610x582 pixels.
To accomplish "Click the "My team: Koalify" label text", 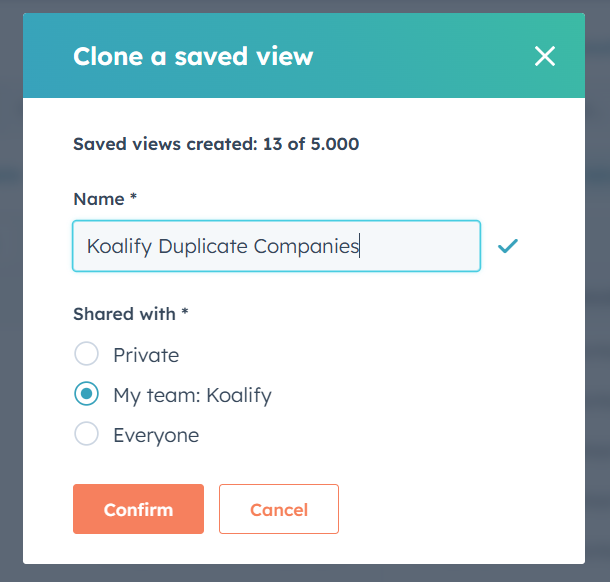I will [x=192, y=395].
